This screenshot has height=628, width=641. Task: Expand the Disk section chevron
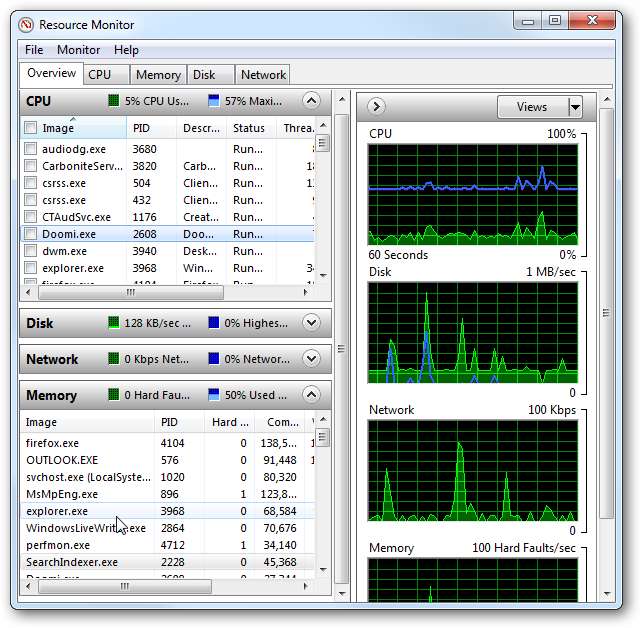pyautogui.click(x=311, y=323)
